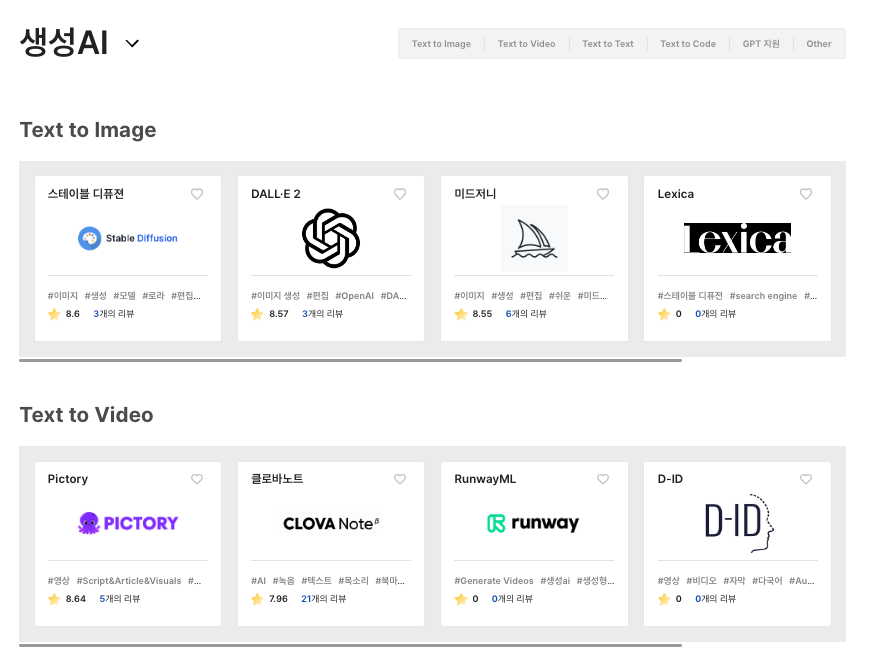Open the Text to Code tab
This screenshot has height=661, width=873.
[688, 44]
